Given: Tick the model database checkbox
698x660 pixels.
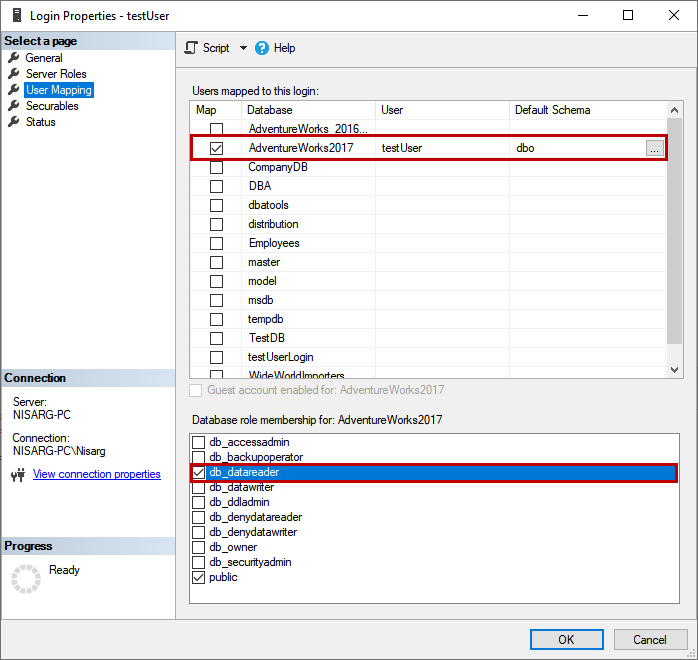Looking at the screenshot, I should (x=216, y=281).
